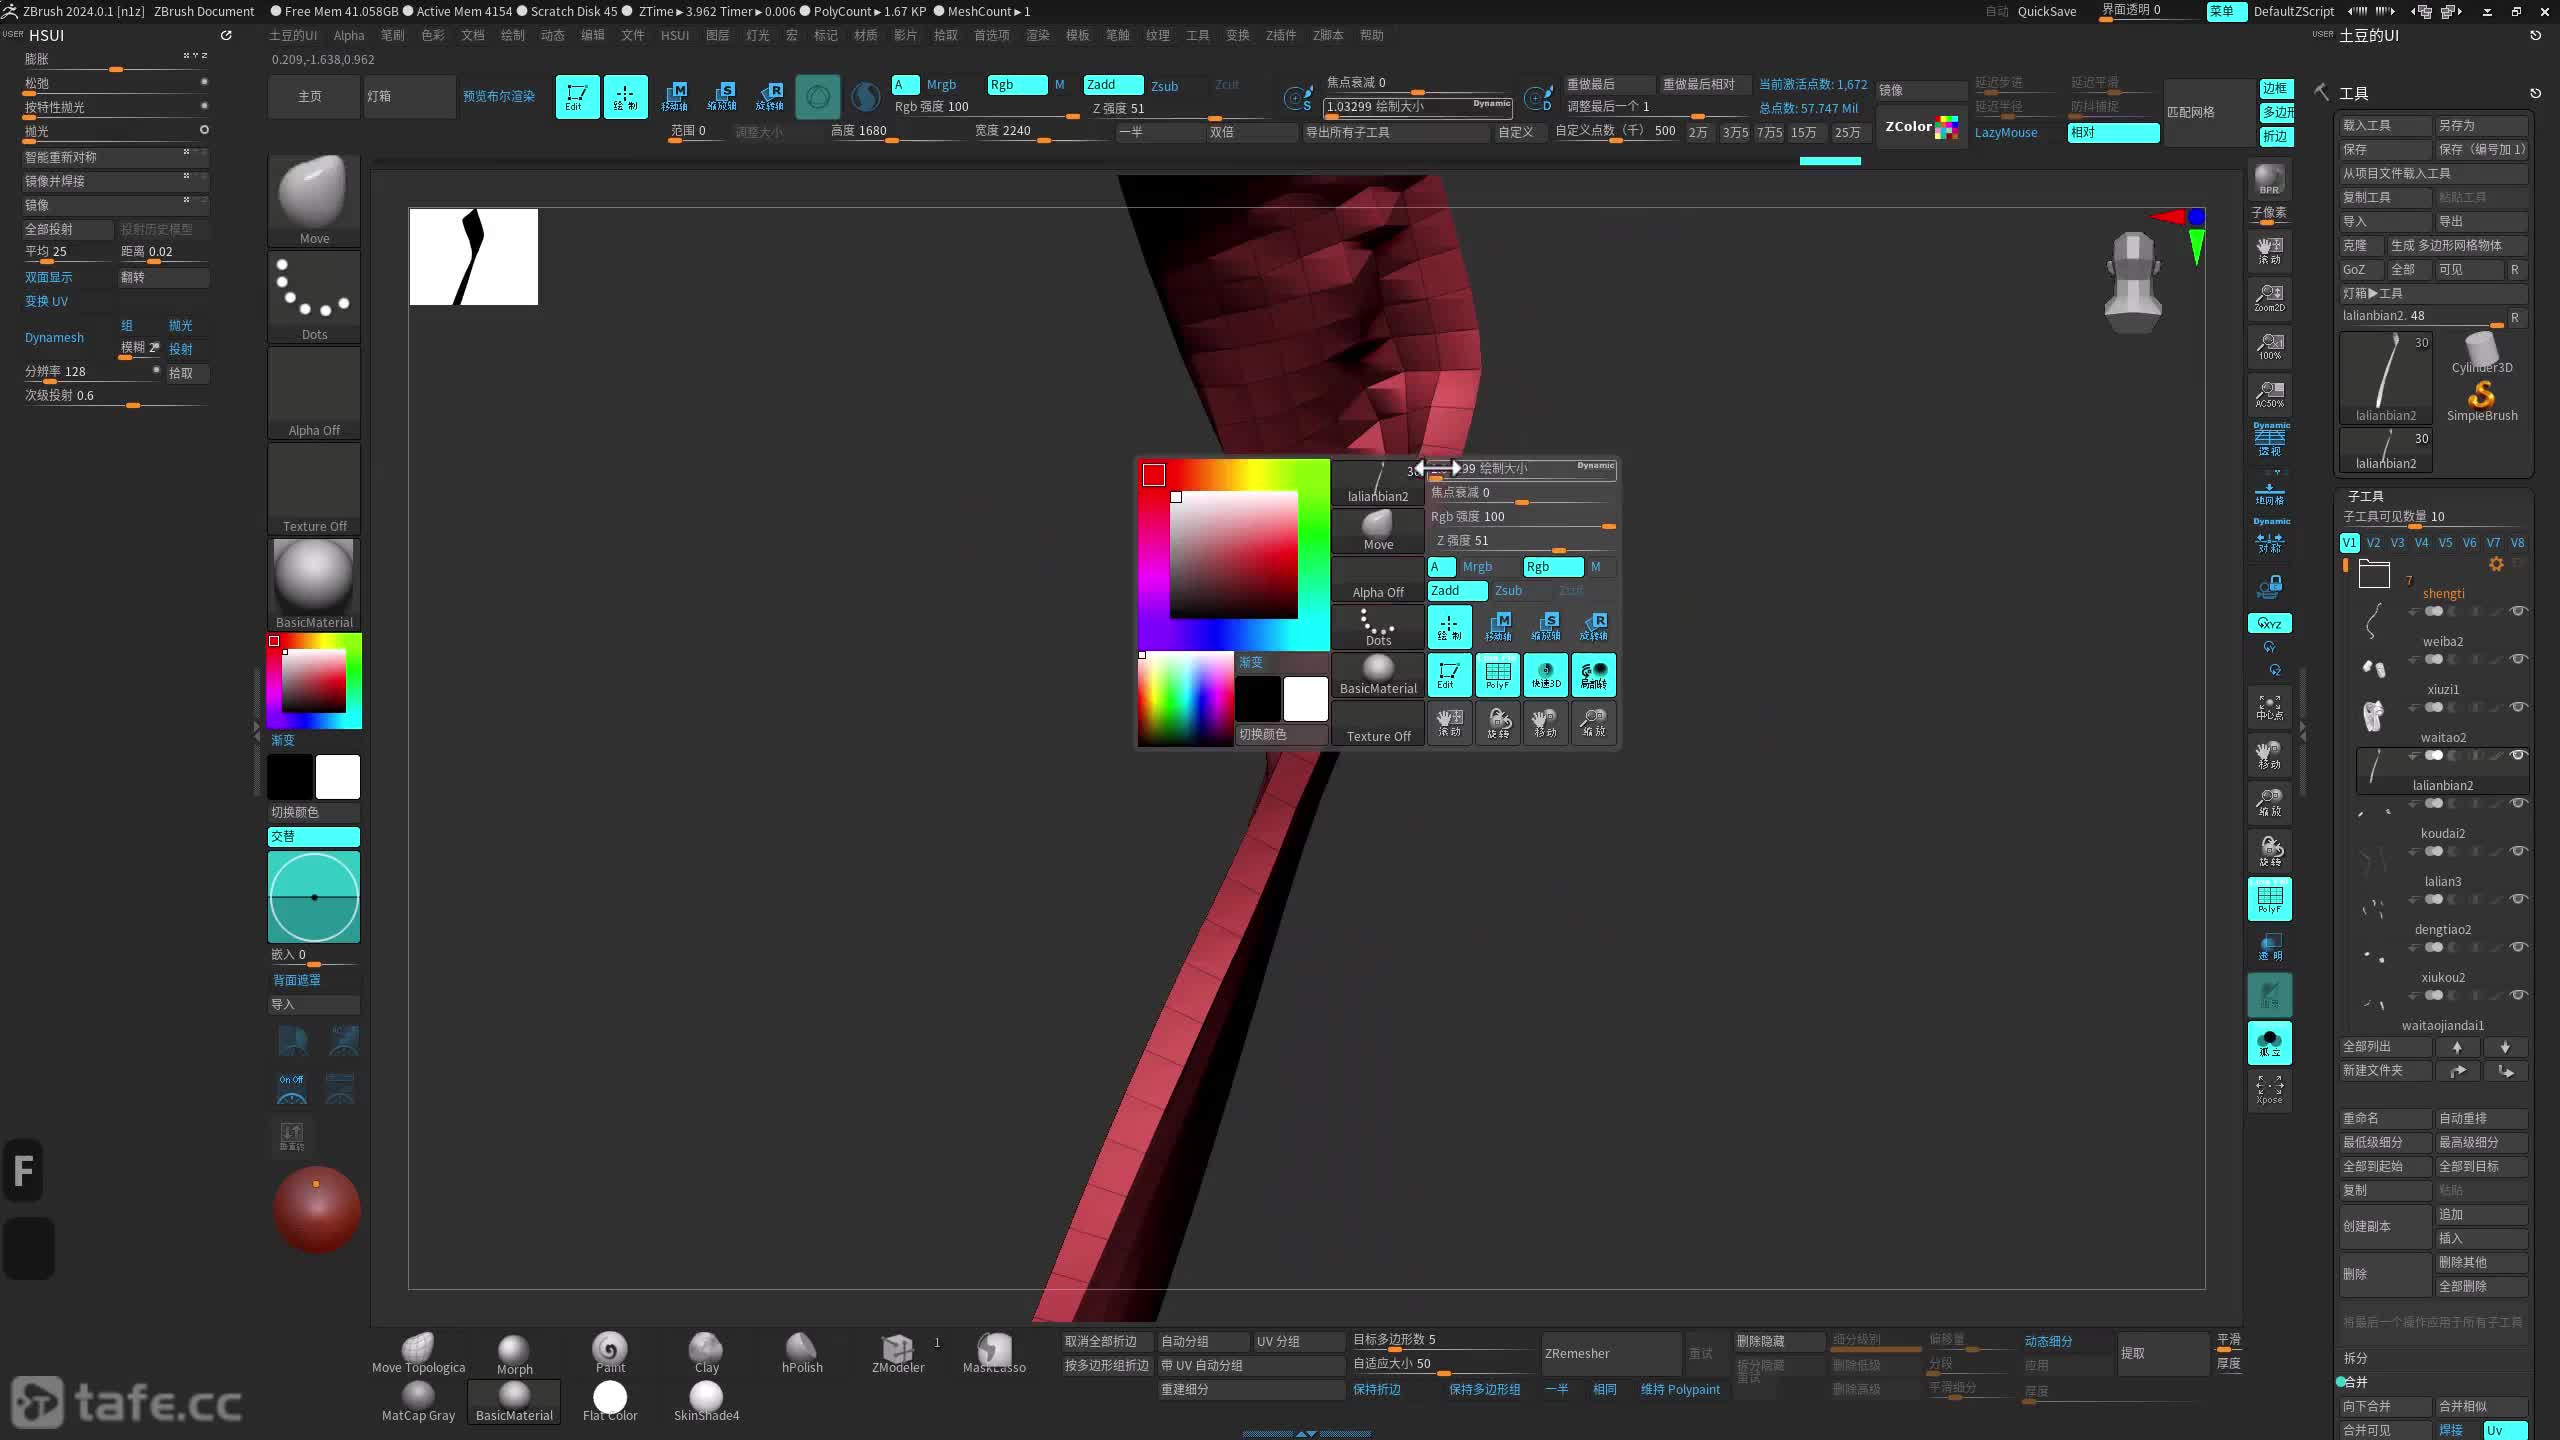Click the QuickSave button
The width and height of the screenshot is (2560, 1440).
coord(2047,12)
